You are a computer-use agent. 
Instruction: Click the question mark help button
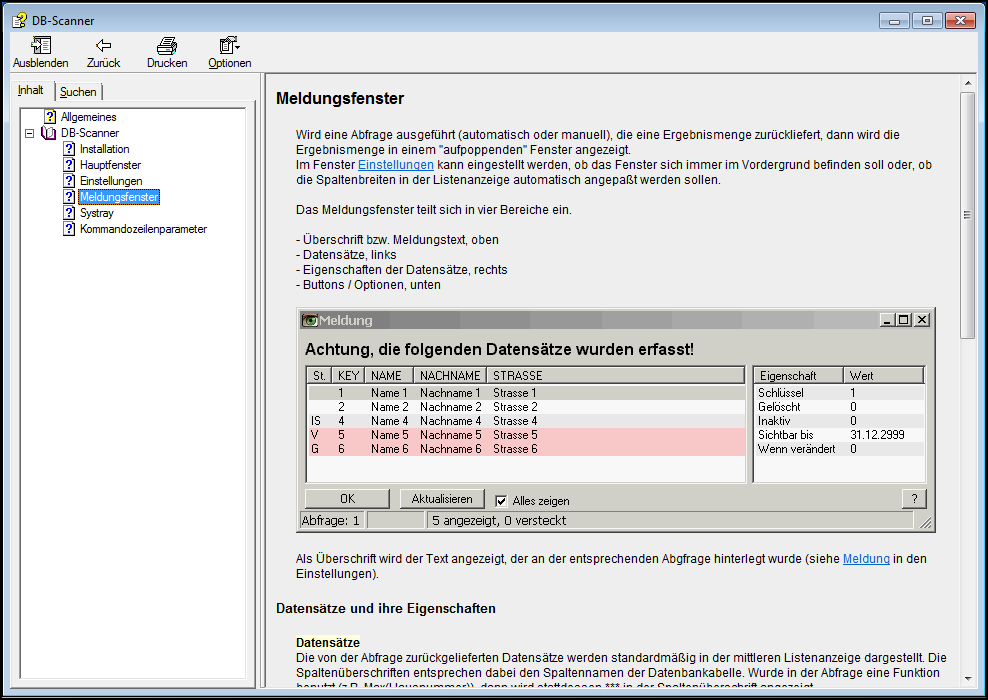tap(914, 499)
